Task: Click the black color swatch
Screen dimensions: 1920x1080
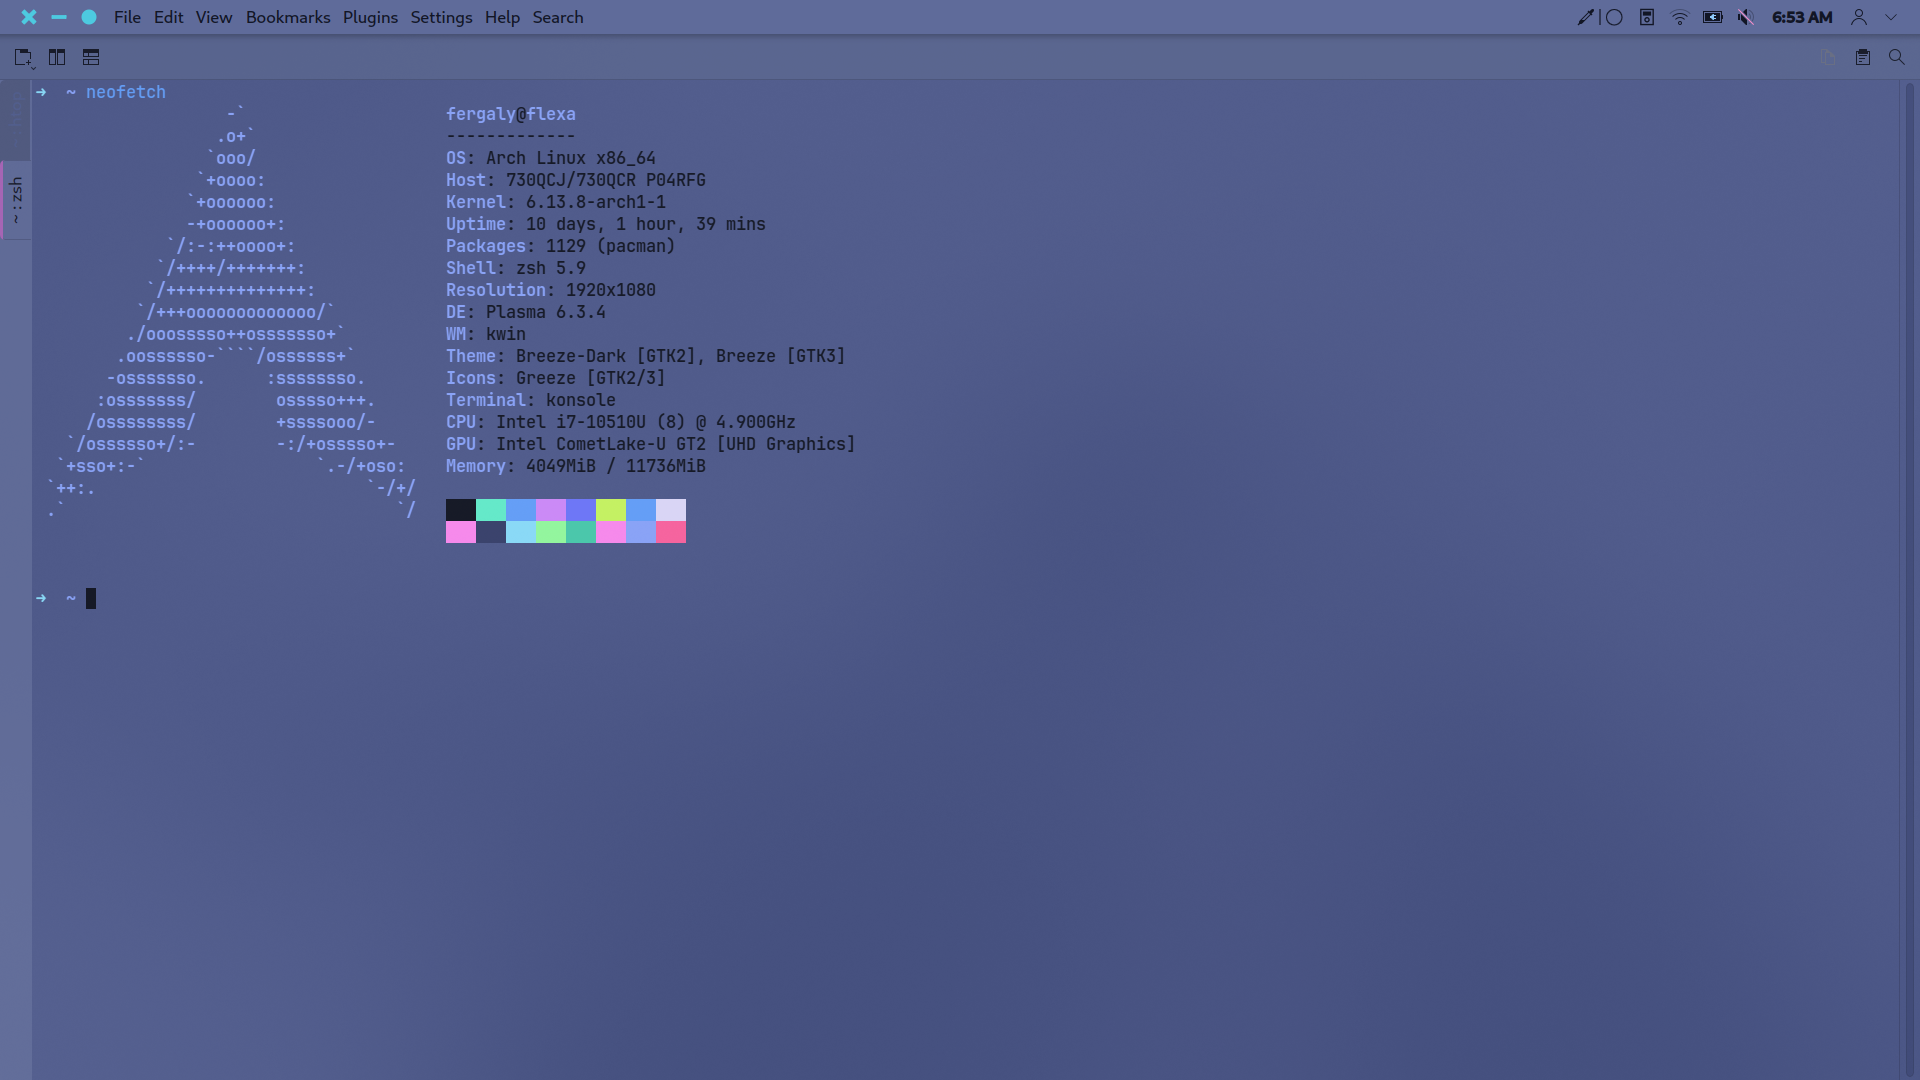Action: pyautogui.click(x=461, y=510)
